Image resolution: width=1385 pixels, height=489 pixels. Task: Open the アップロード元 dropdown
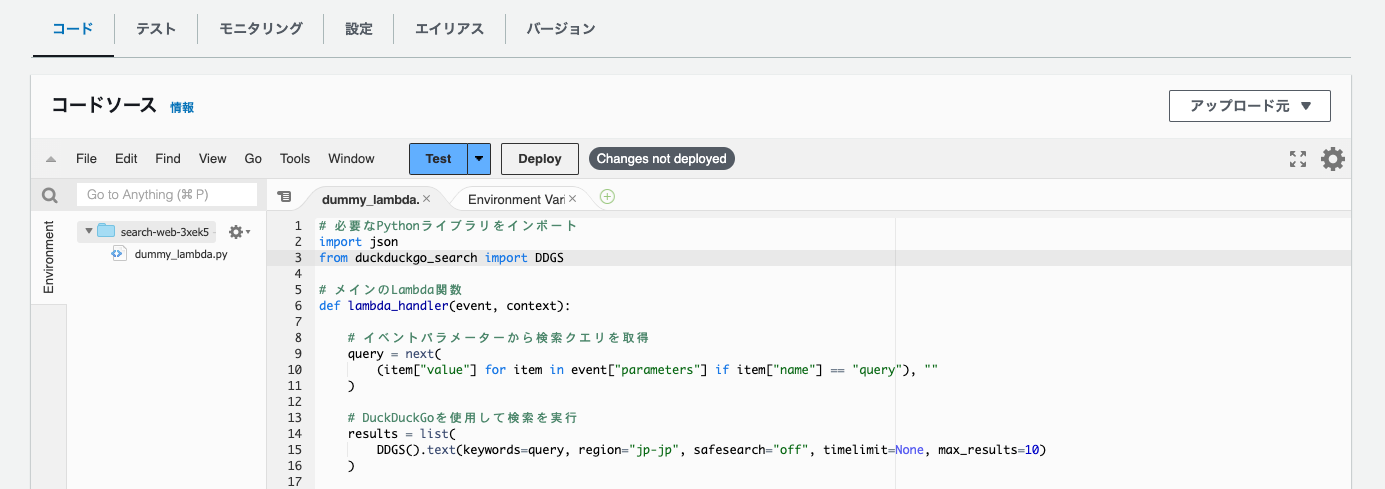1250,106
